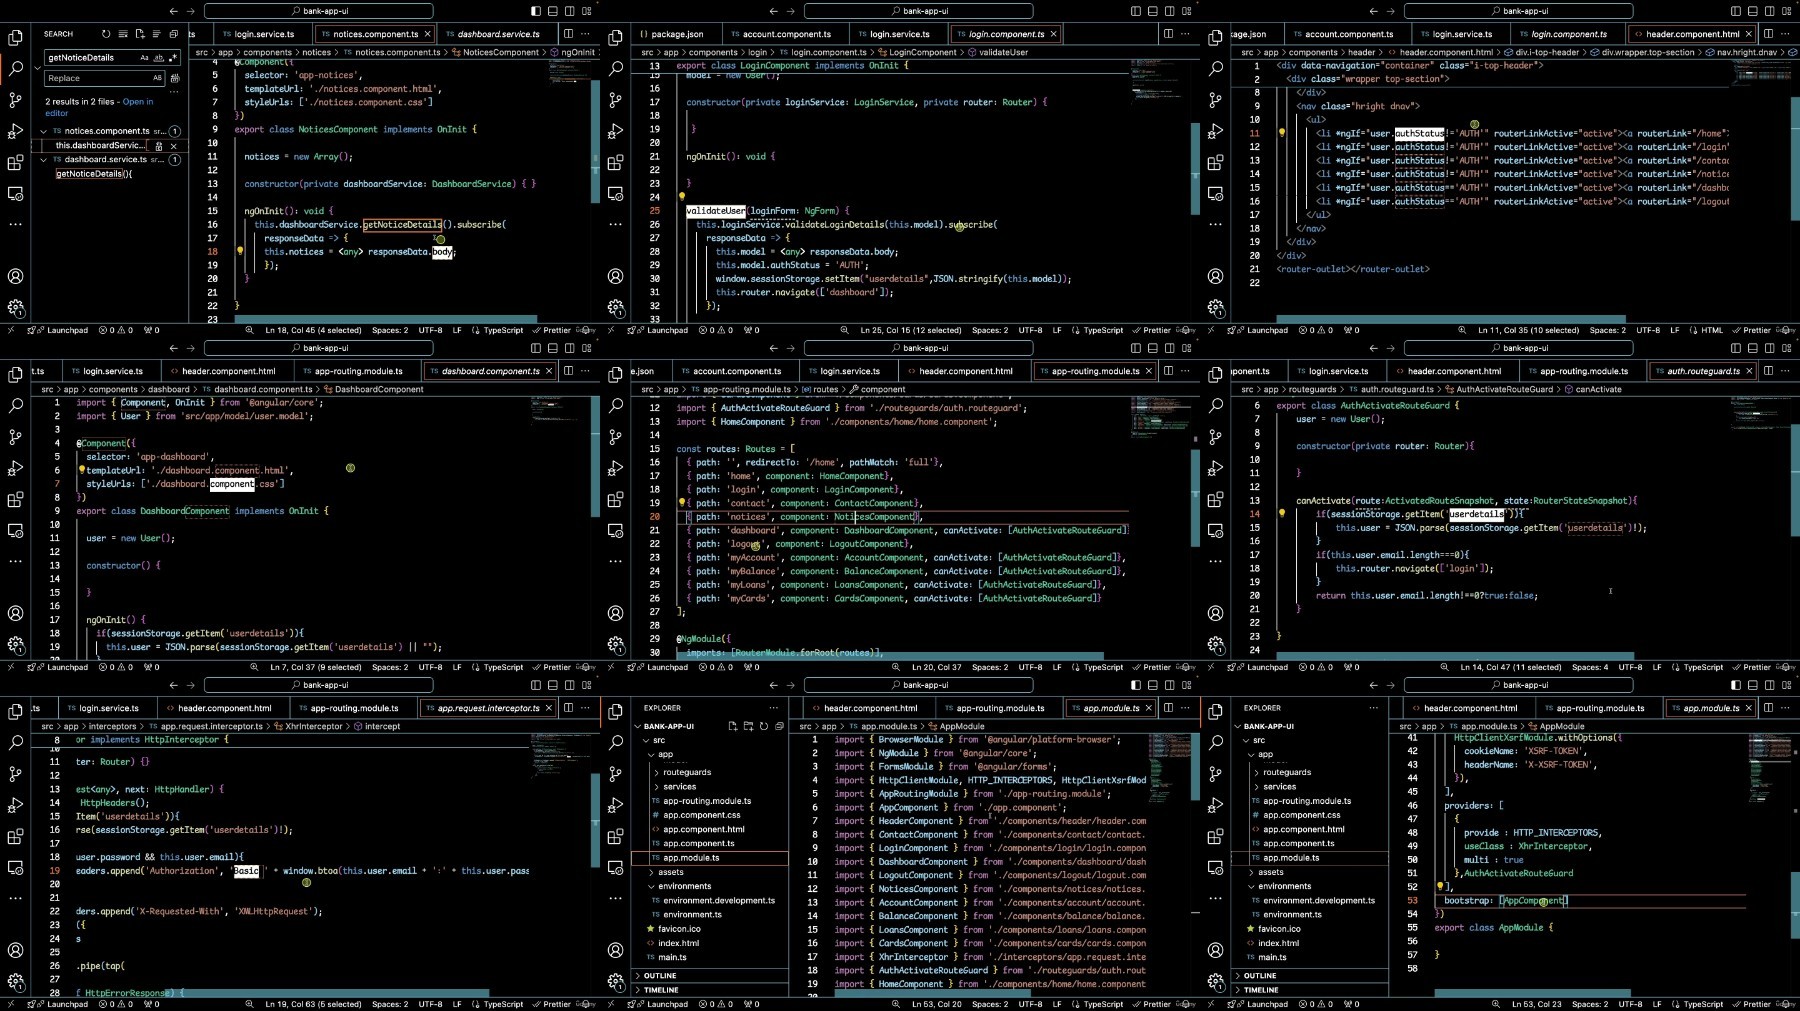This screenshot has width=1800, height=1011.
Task: Click the lightbulb on line 14 of auth.routeguard.ts
Action: pyautogui.click(x=1282, y=513)
